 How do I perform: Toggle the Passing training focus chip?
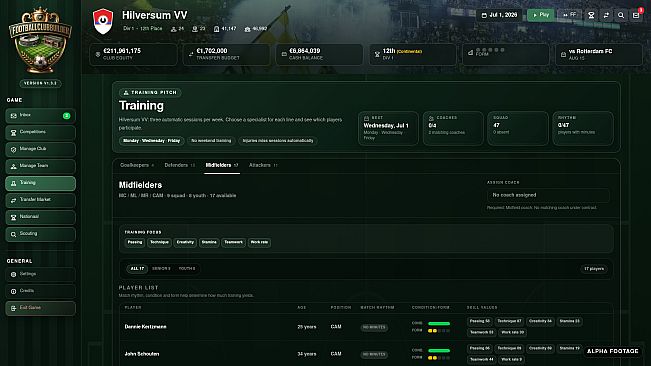135,242
